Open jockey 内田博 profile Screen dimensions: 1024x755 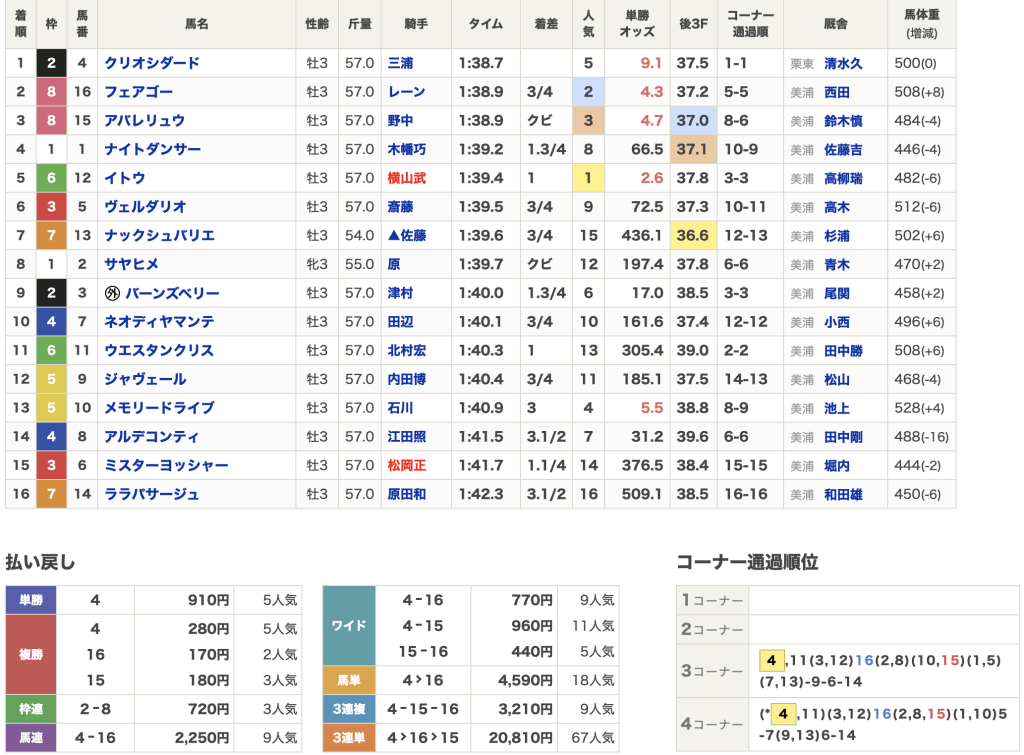click(407, 379)
